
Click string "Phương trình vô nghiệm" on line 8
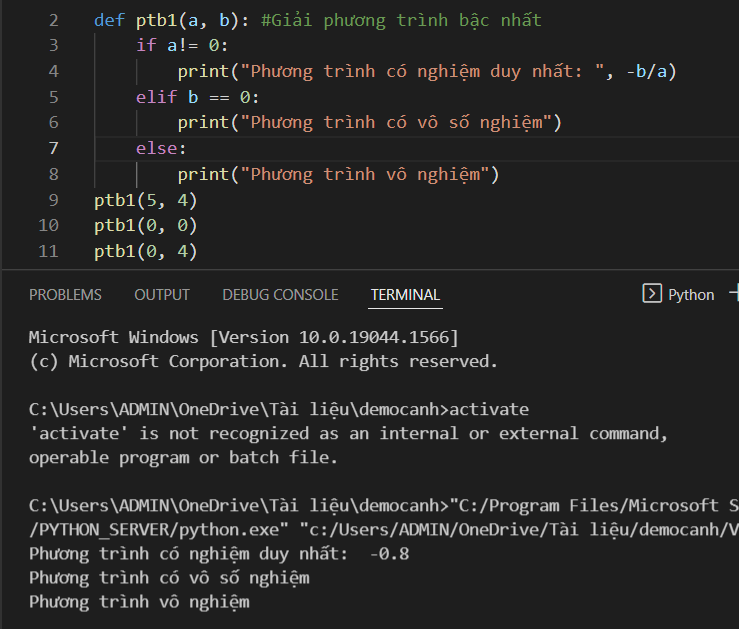[365, 175]
